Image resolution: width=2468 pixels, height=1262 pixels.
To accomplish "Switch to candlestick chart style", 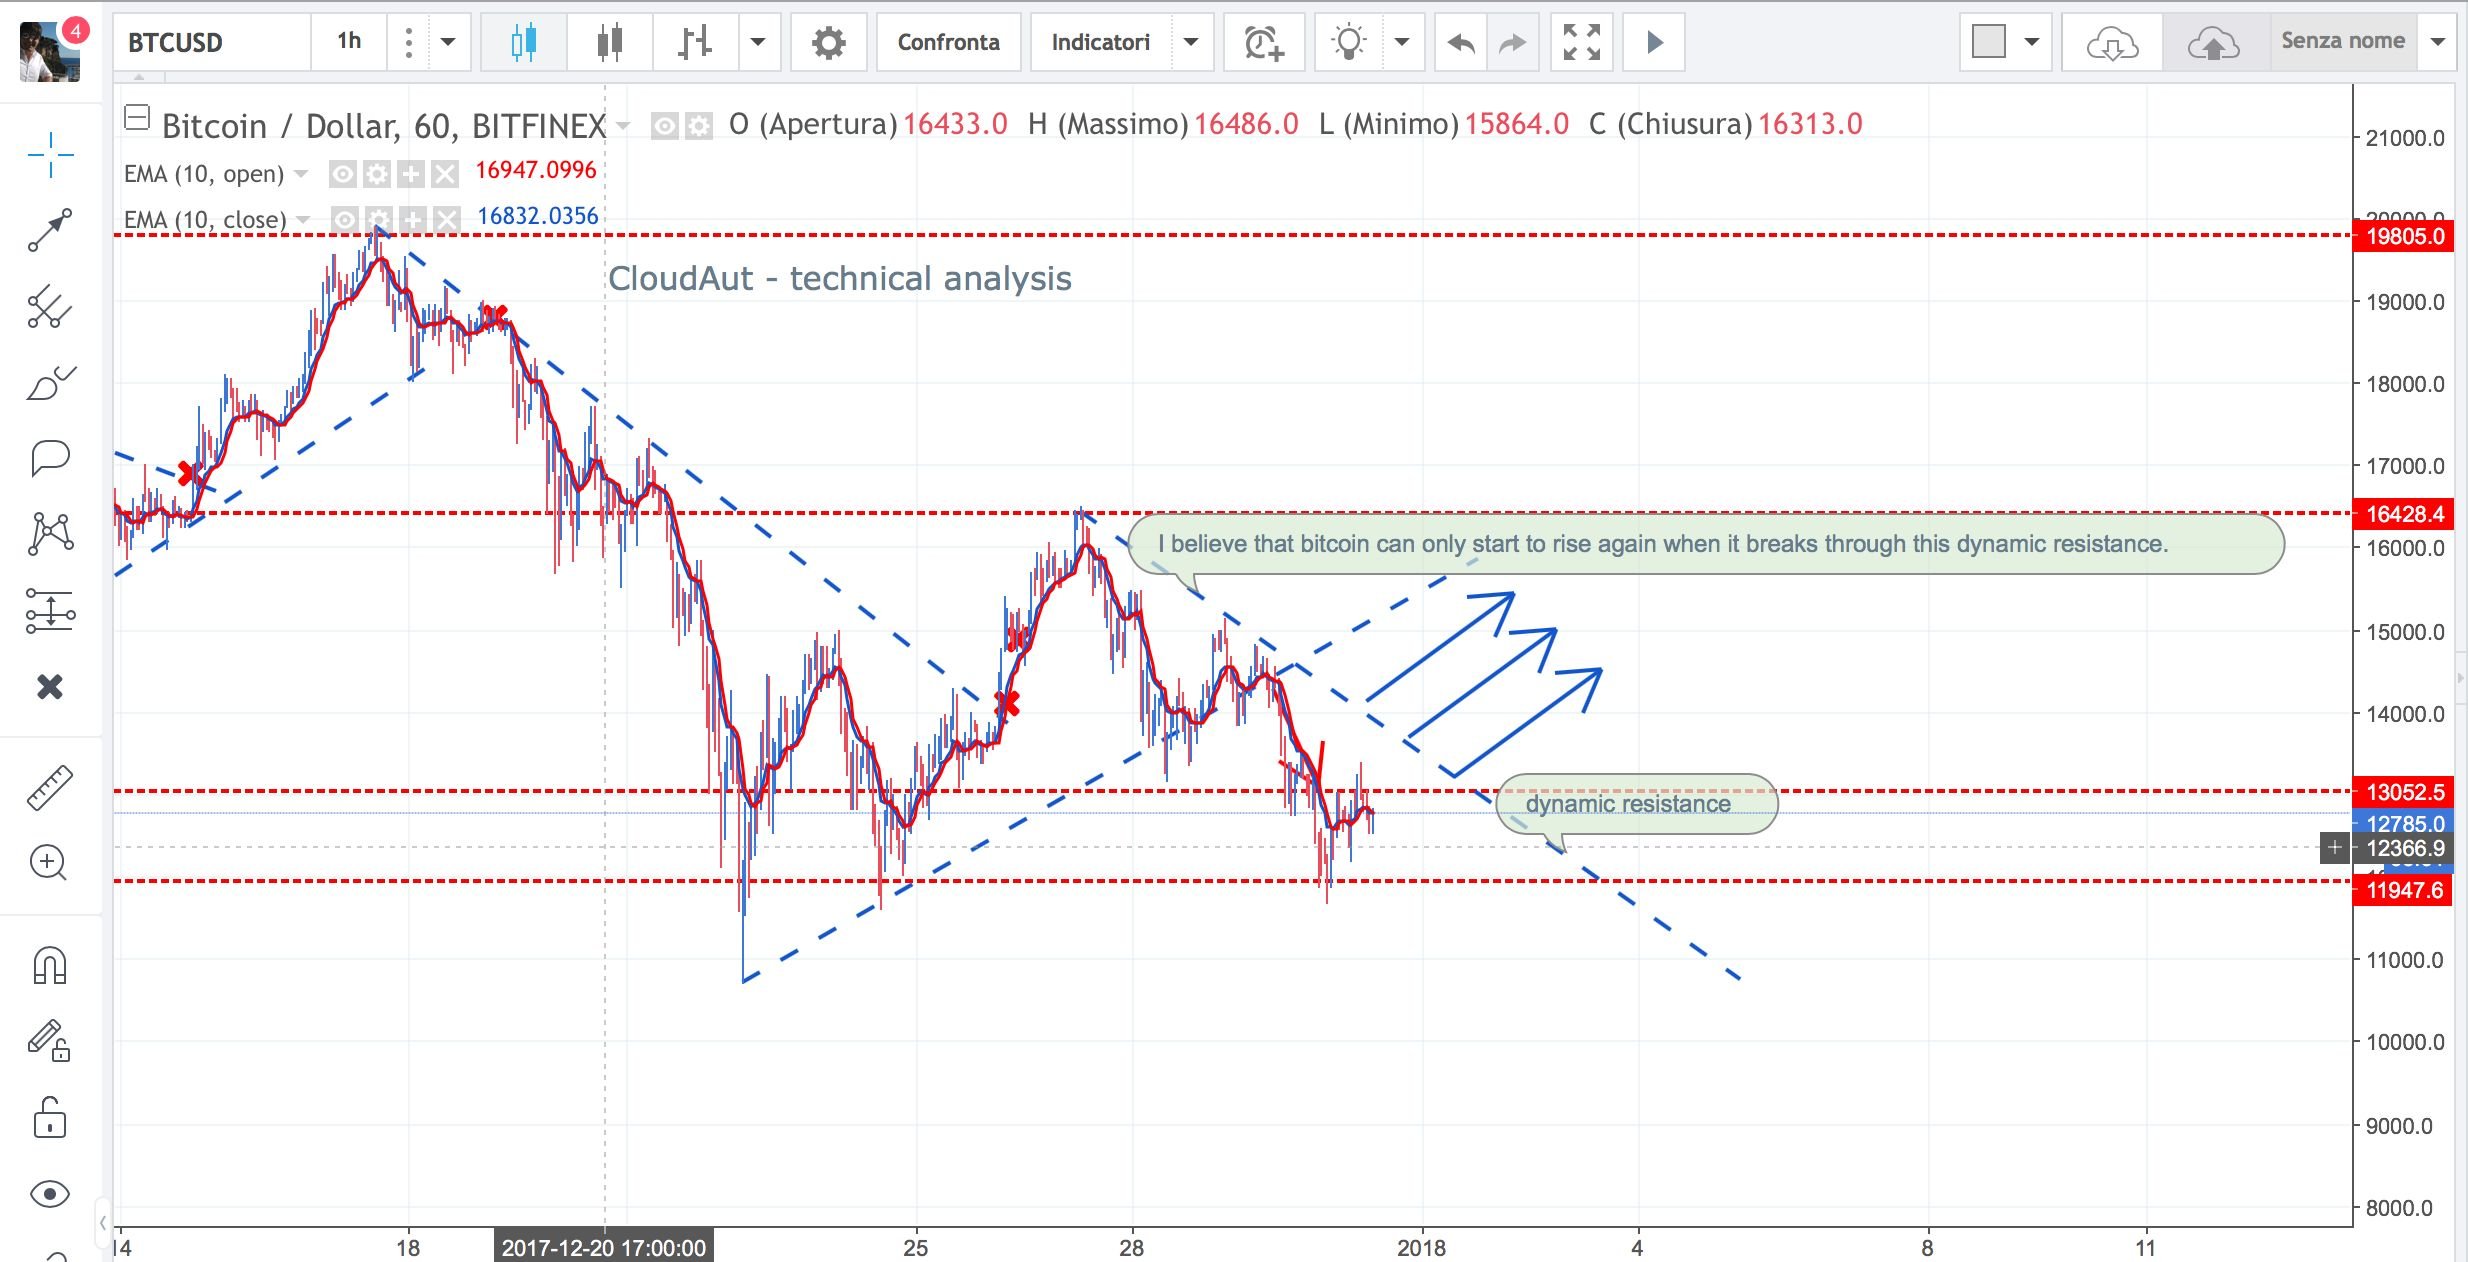I will click(523, 42).
